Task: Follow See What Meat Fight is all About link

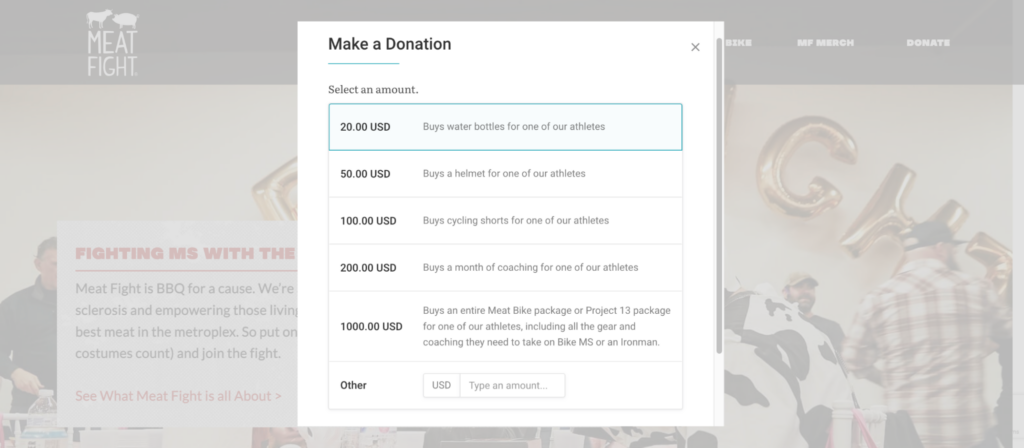Action: 178,396
